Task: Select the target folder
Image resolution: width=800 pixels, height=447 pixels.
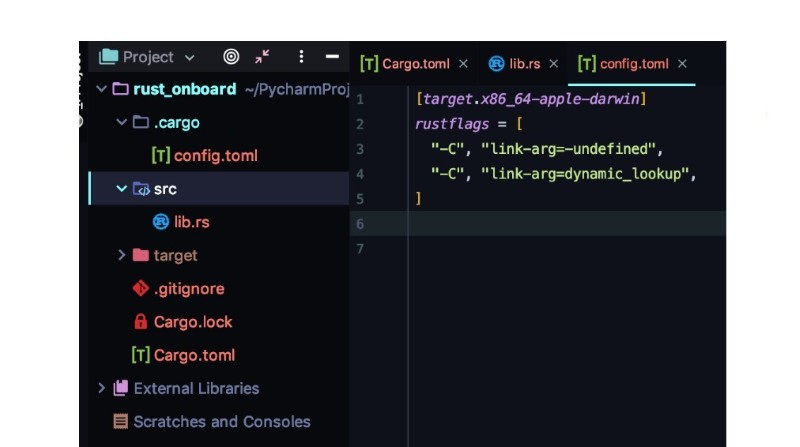Action: [x=176, y=256]
